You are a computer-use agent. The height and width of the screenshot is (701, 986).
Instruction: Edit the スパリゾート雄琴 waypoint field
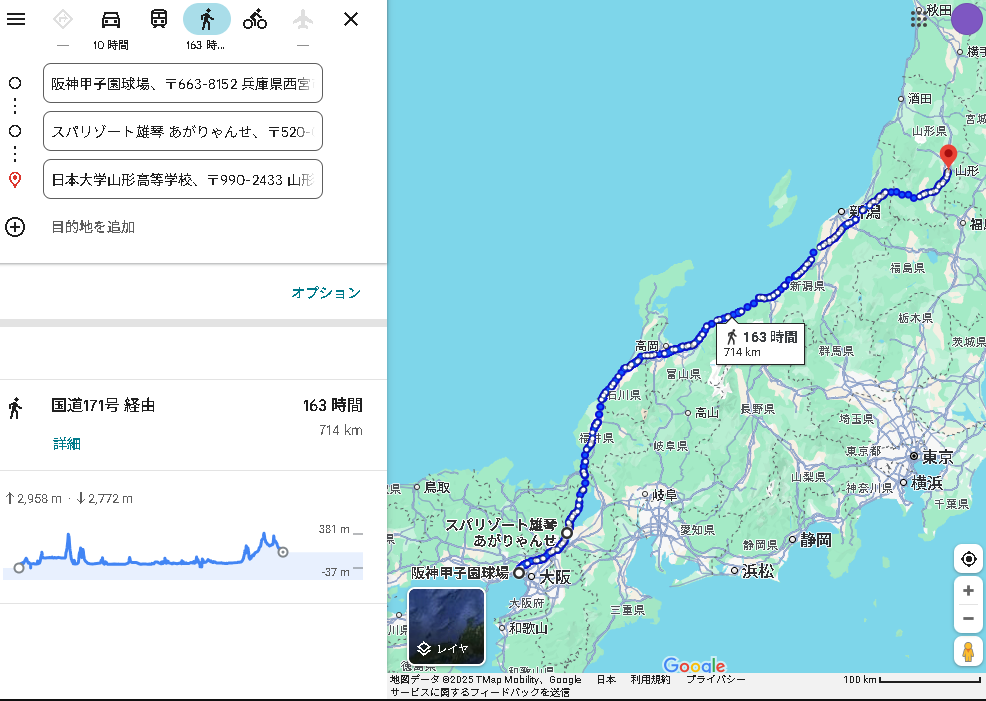point(182,131)
